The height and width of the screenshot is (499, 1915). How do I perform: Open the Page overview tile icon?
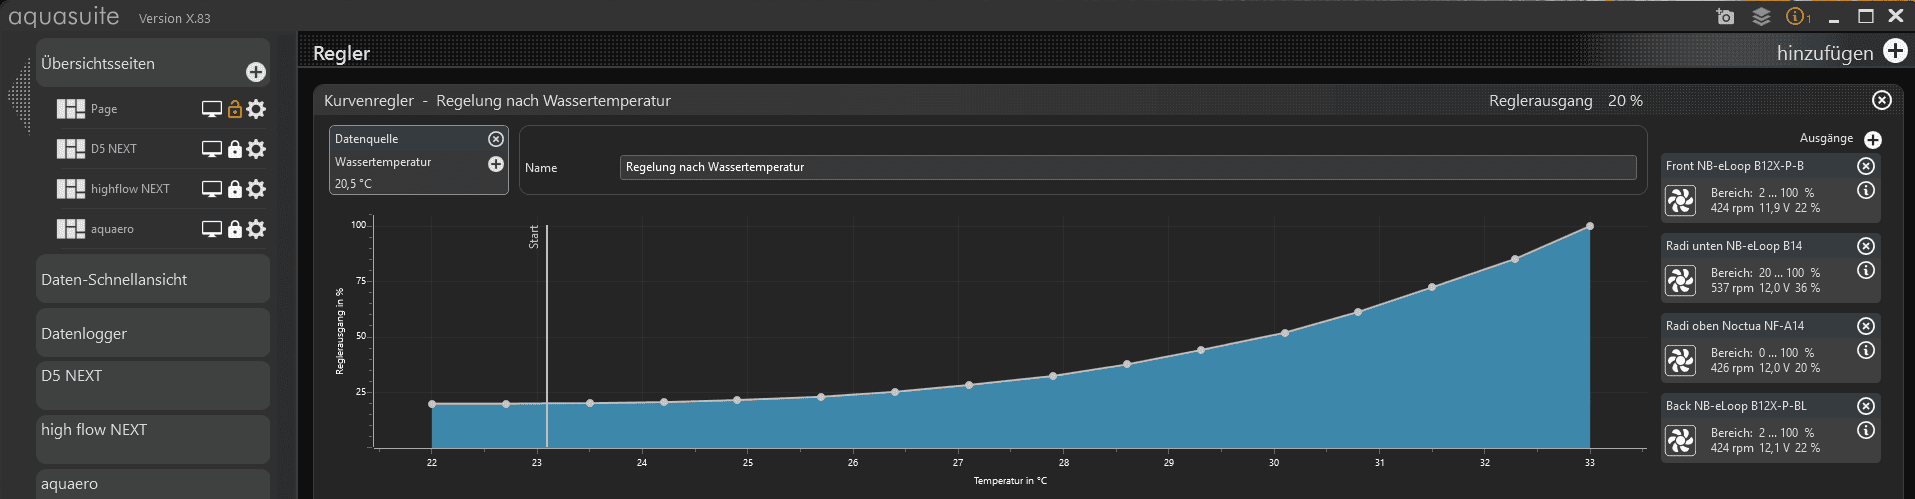[x=71, y=109]
